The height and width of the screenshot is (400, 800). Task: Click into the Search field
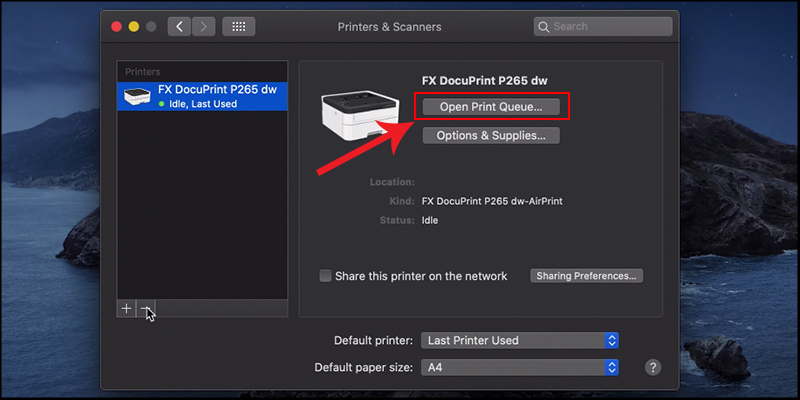(603, 27)
